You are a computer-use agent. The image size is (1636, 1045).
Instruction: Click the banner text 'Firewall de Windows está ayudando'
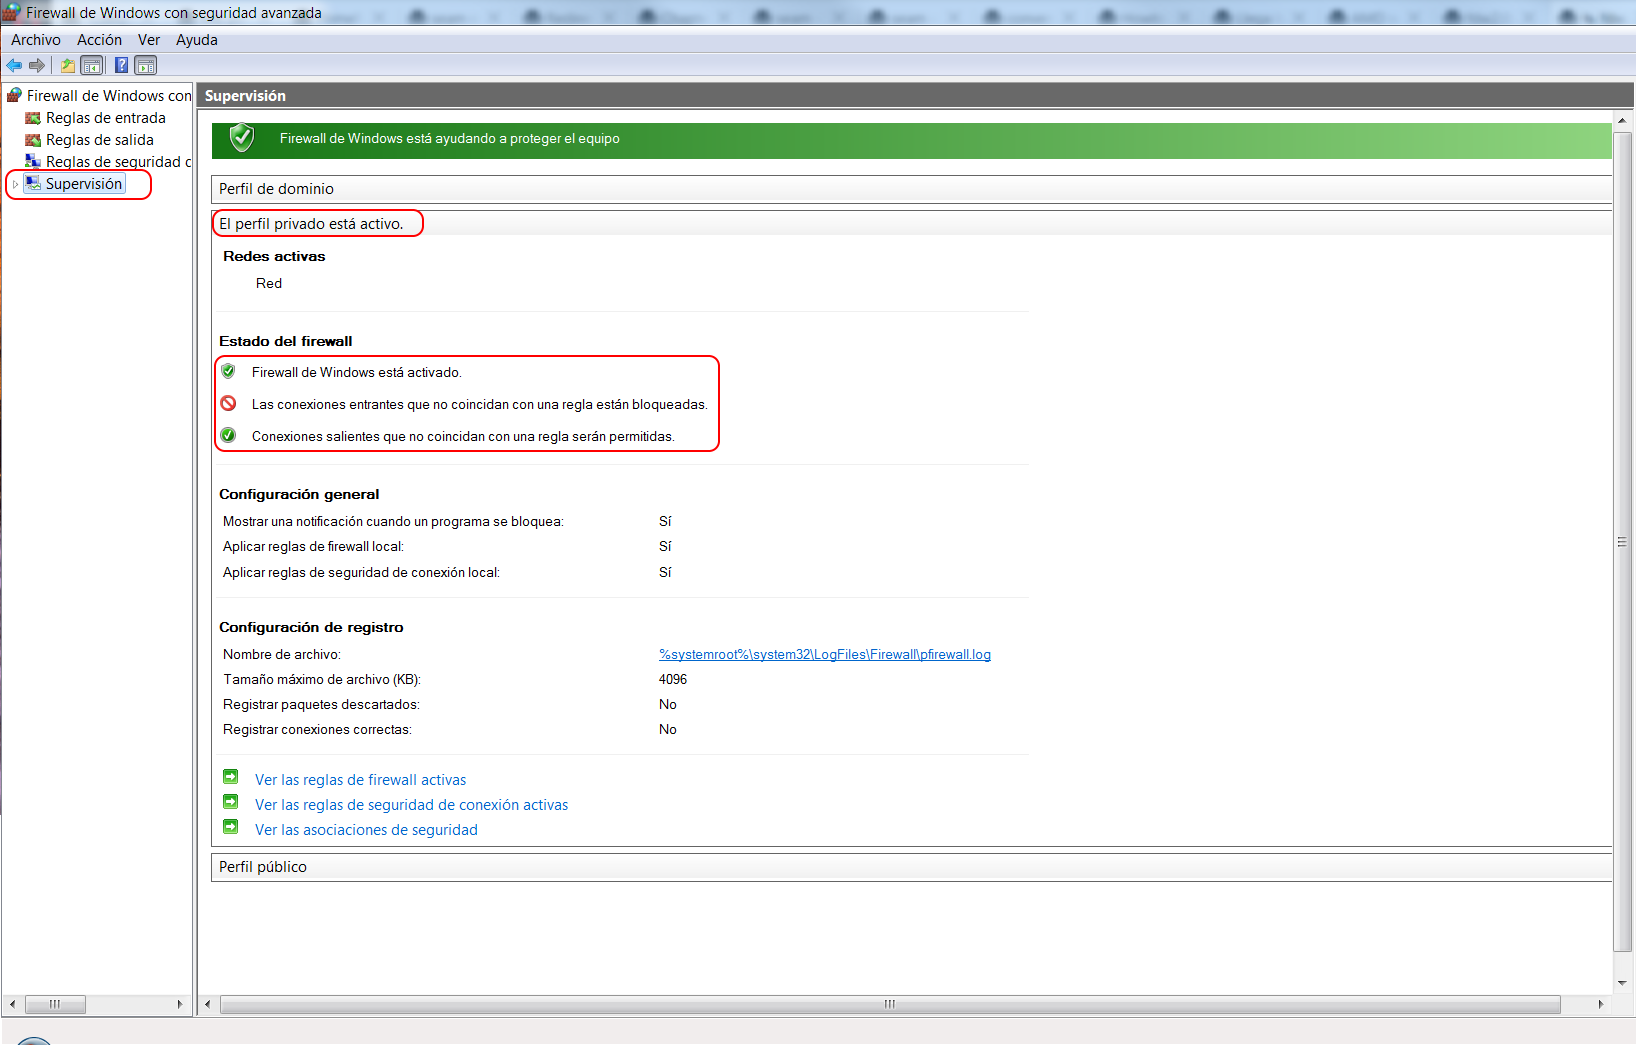tap(450, 139)
